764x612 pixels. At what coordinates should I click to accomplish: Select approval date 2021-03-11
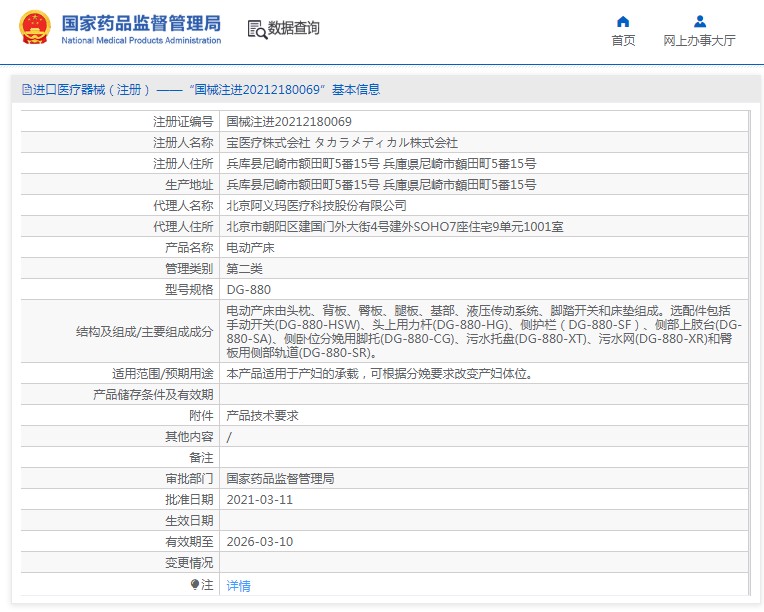pos(260,500)
